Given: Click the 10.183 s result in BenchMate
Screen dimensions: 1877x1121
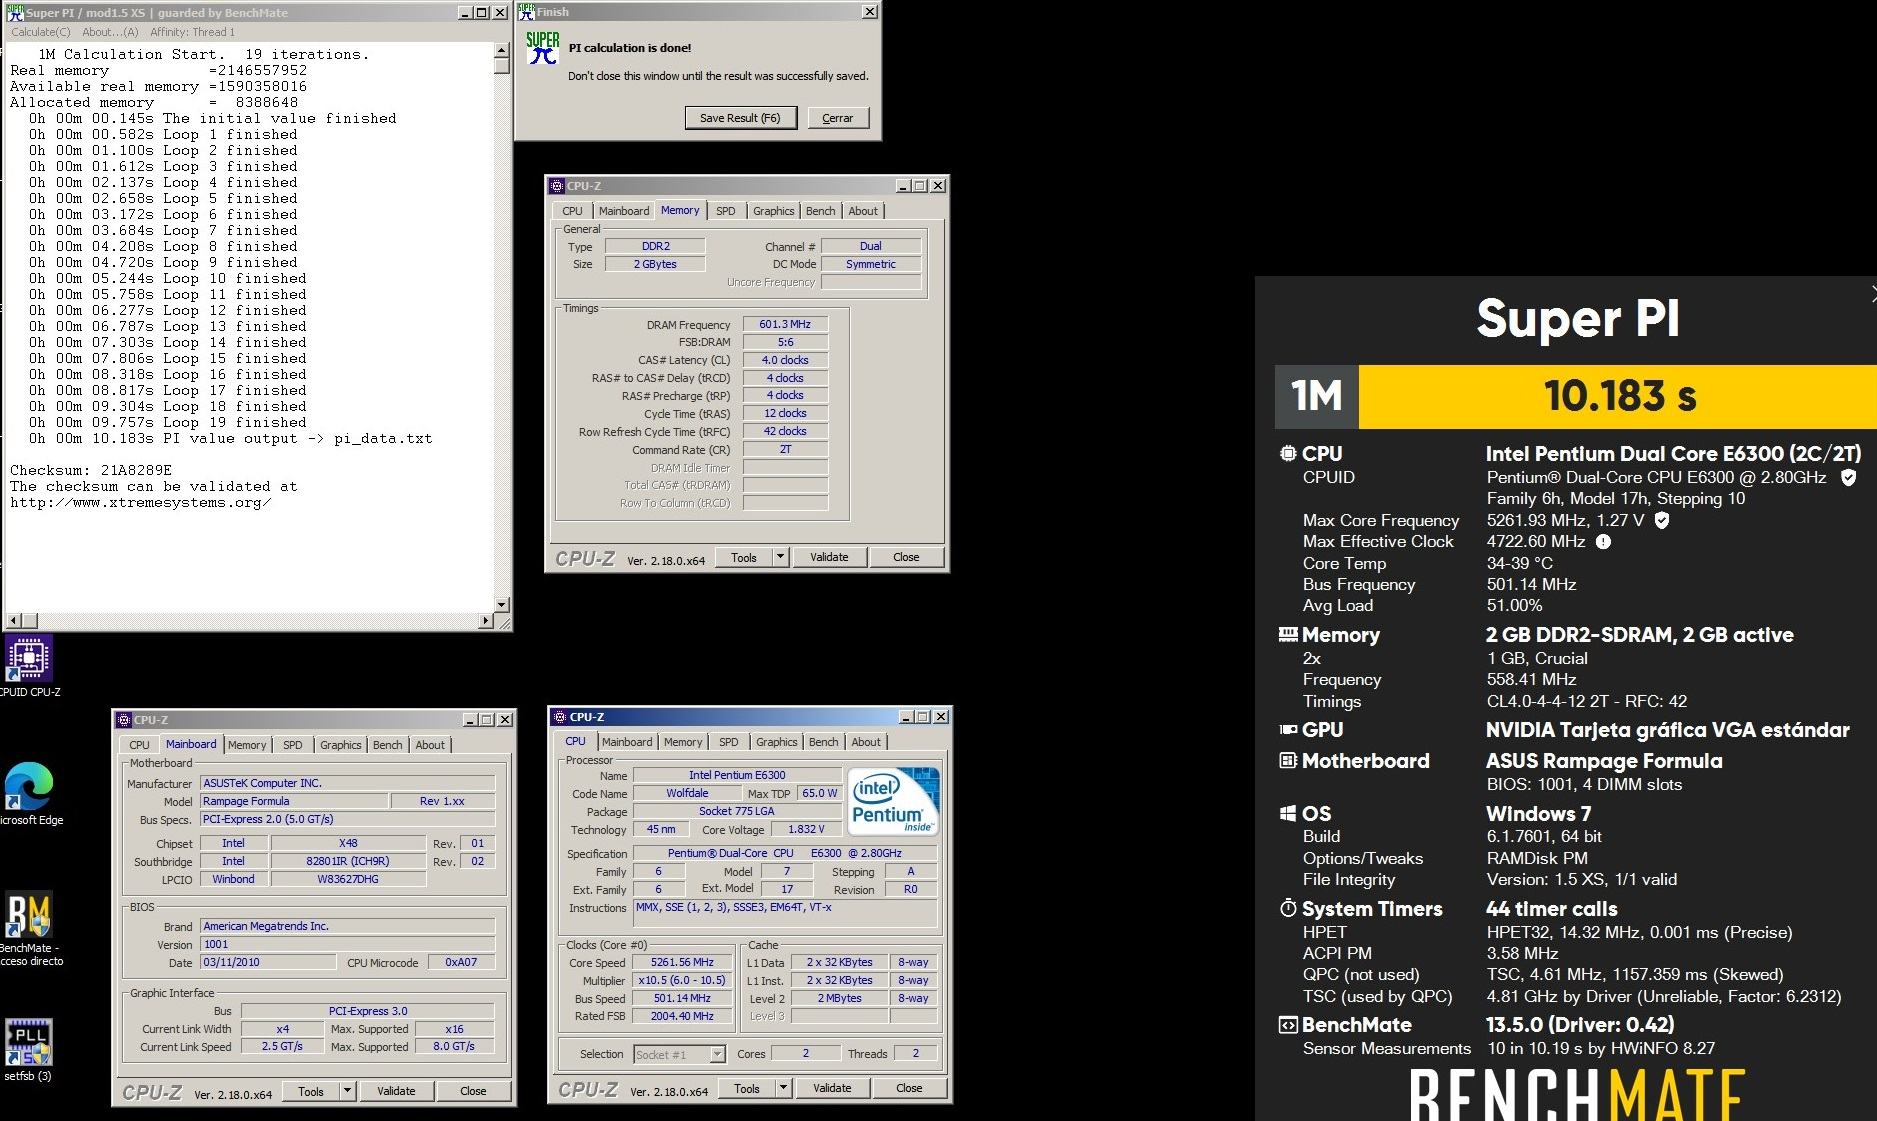Looking at the screenshot, I should coord(1620,396).
